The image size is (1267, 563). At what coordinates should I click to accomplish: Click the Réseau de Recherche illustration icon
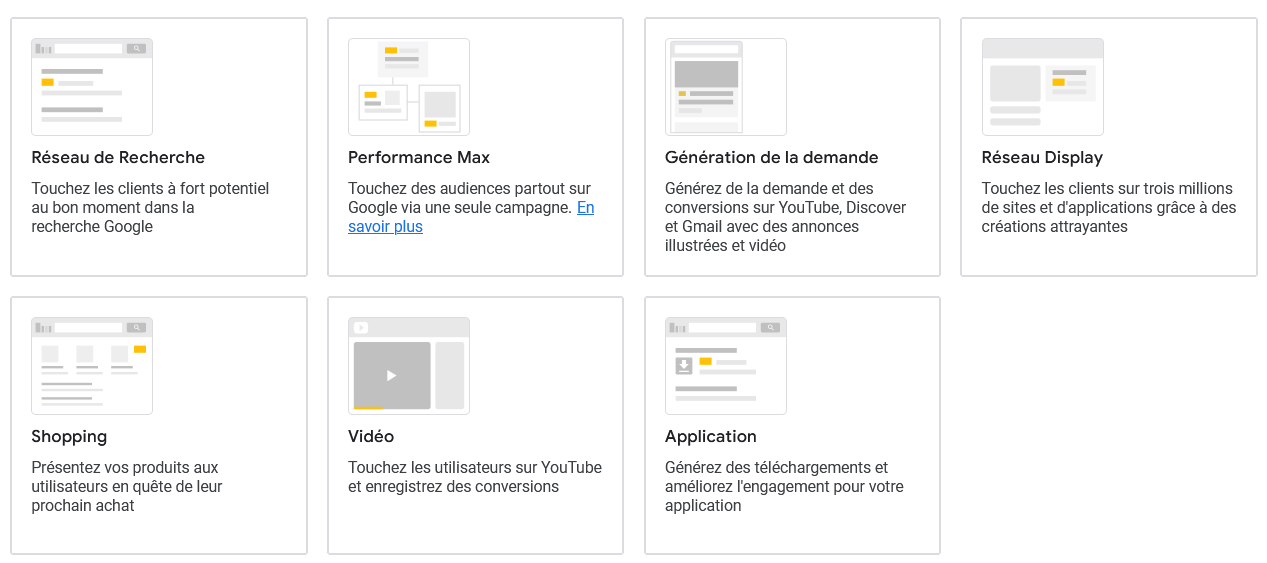coord(92,87)
